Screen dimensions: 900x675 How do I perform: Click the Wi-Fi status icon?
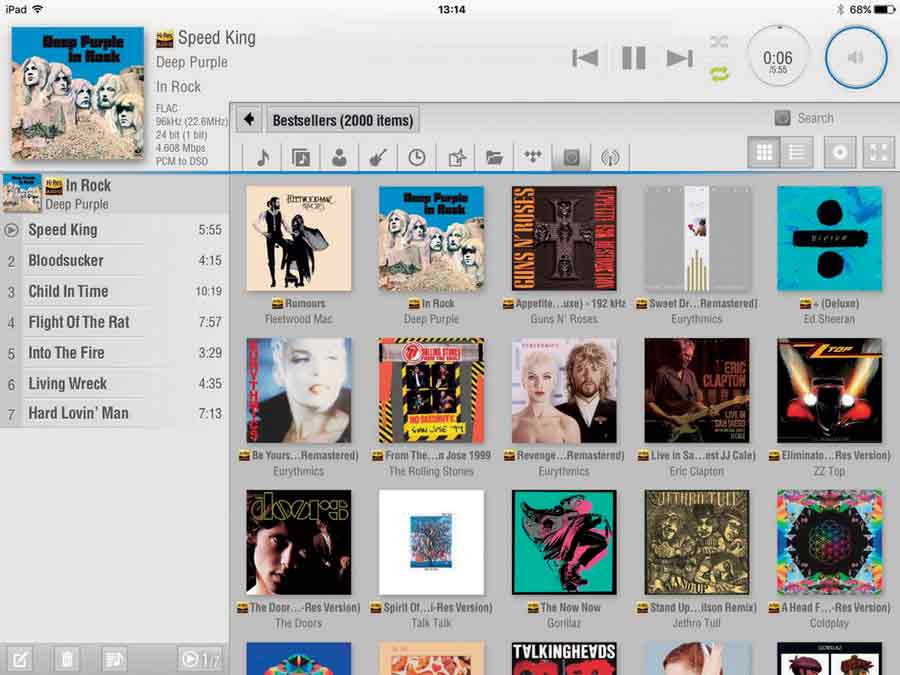[x=38, y=9]
